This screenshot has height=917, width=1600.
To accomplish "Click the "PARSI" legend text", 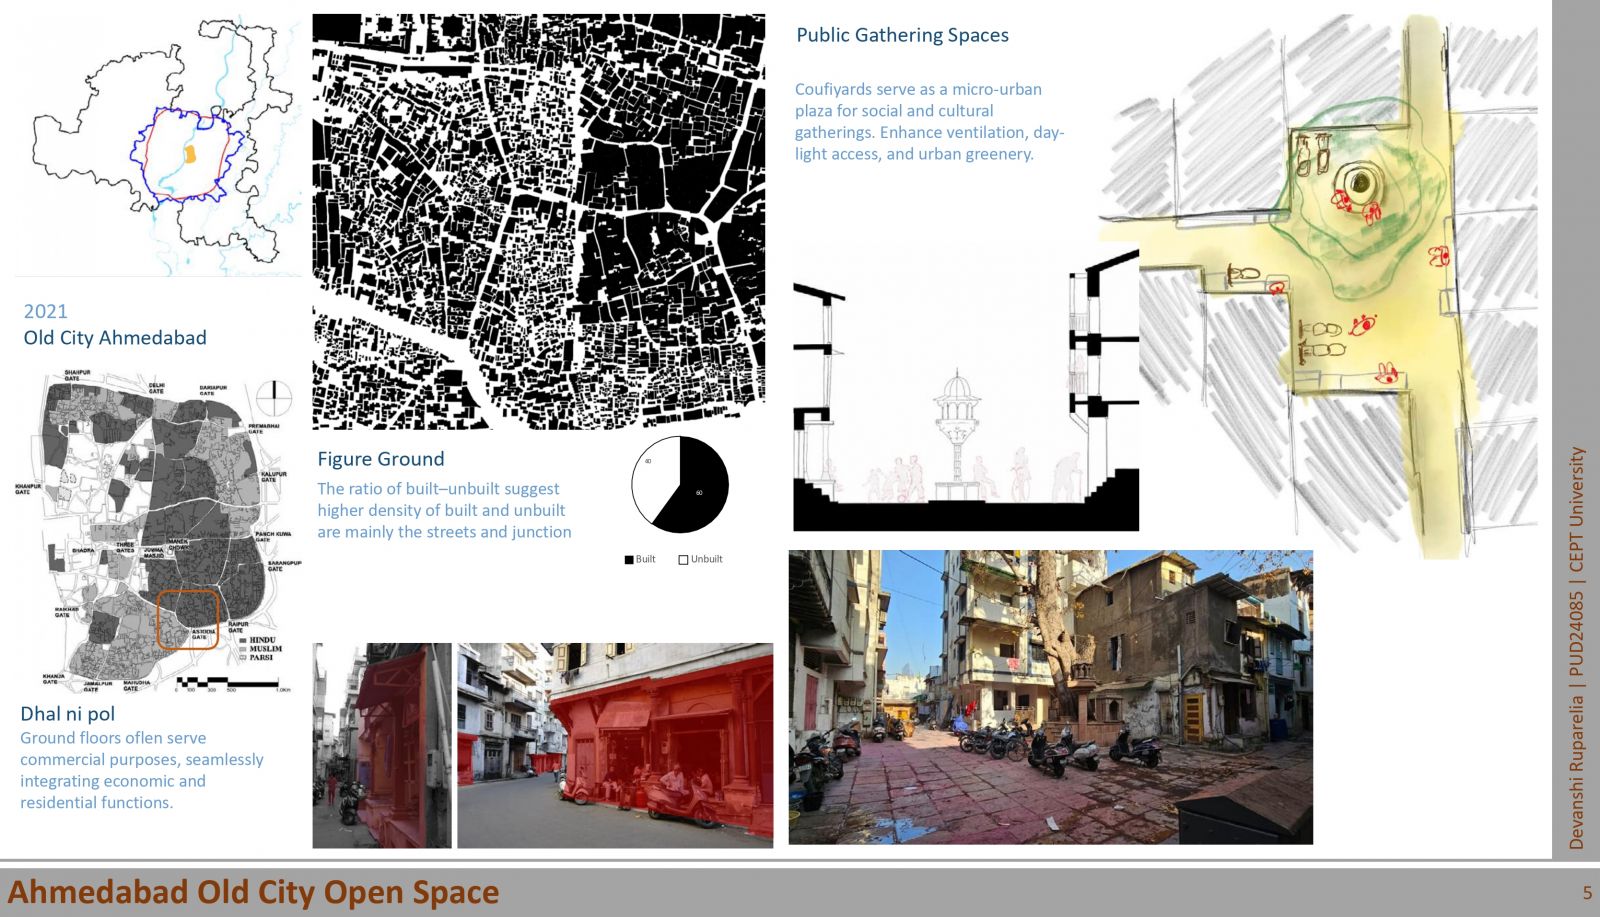I will point(261,657).
